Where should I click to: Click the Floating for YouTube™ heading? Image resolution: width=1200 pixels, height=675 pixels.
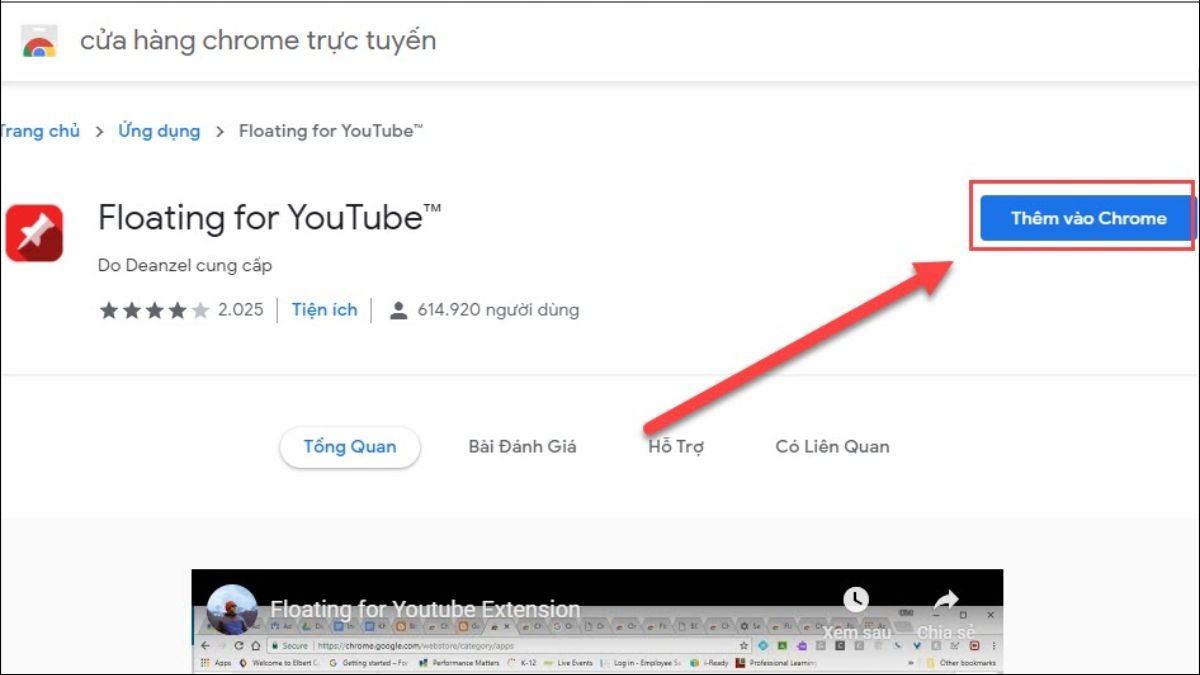coord(270,217)
